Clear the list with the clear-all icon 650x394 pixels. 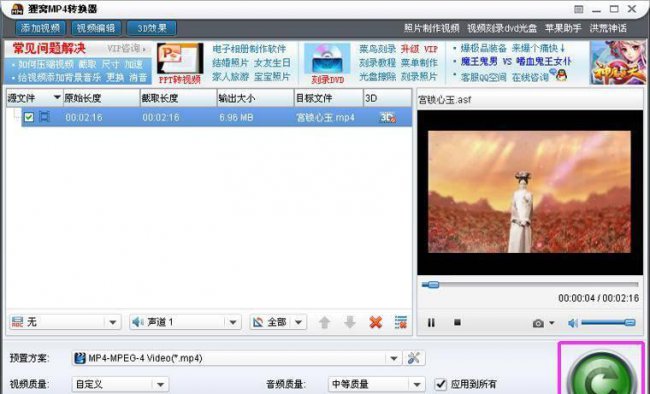tap(401, 322)
